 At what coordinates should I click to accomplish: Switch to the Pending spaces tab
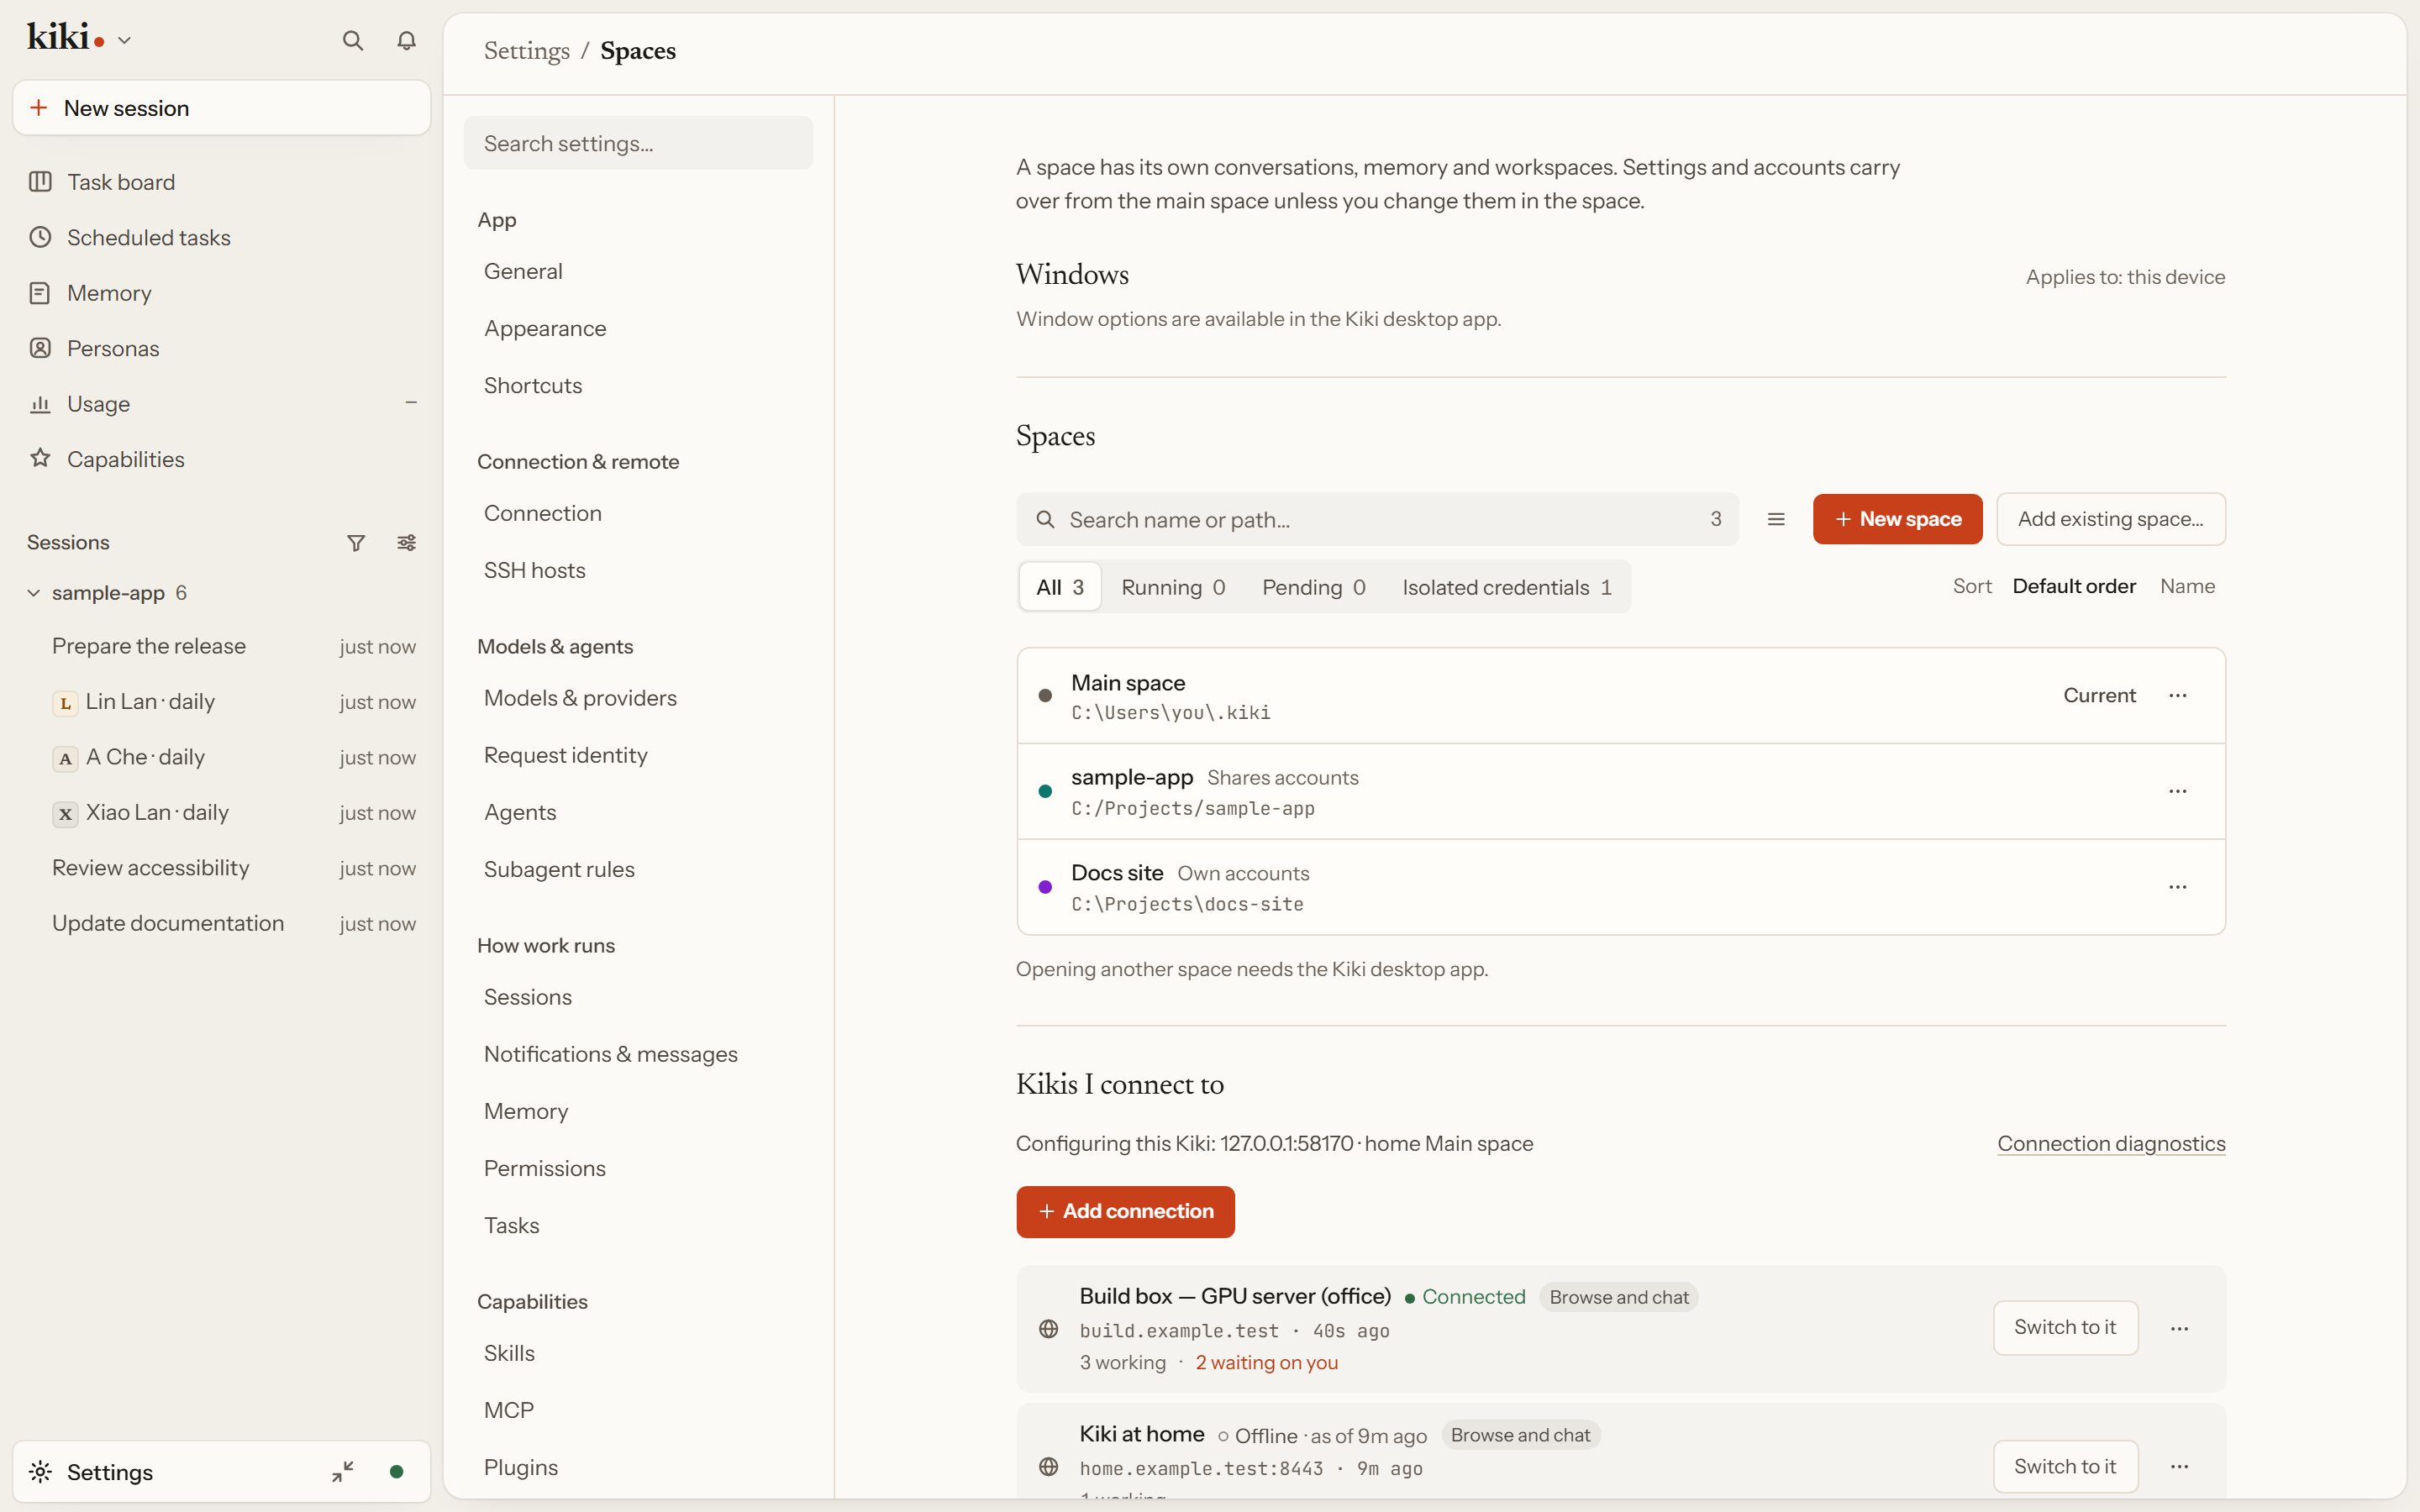click(x=1314, y=587)
